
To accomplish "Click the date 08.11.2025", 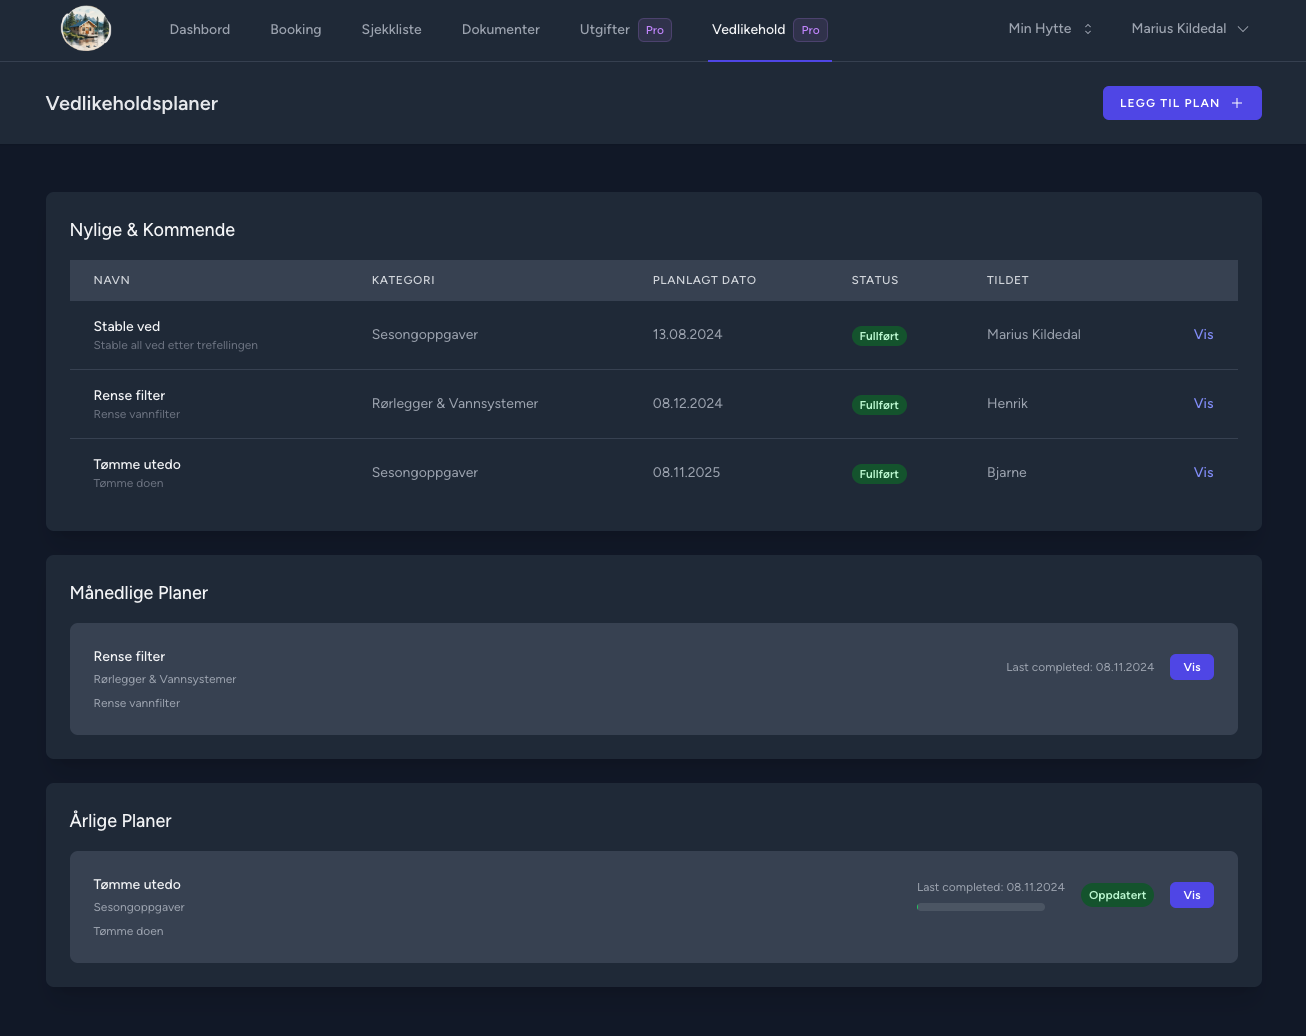I will coord(686,473).
